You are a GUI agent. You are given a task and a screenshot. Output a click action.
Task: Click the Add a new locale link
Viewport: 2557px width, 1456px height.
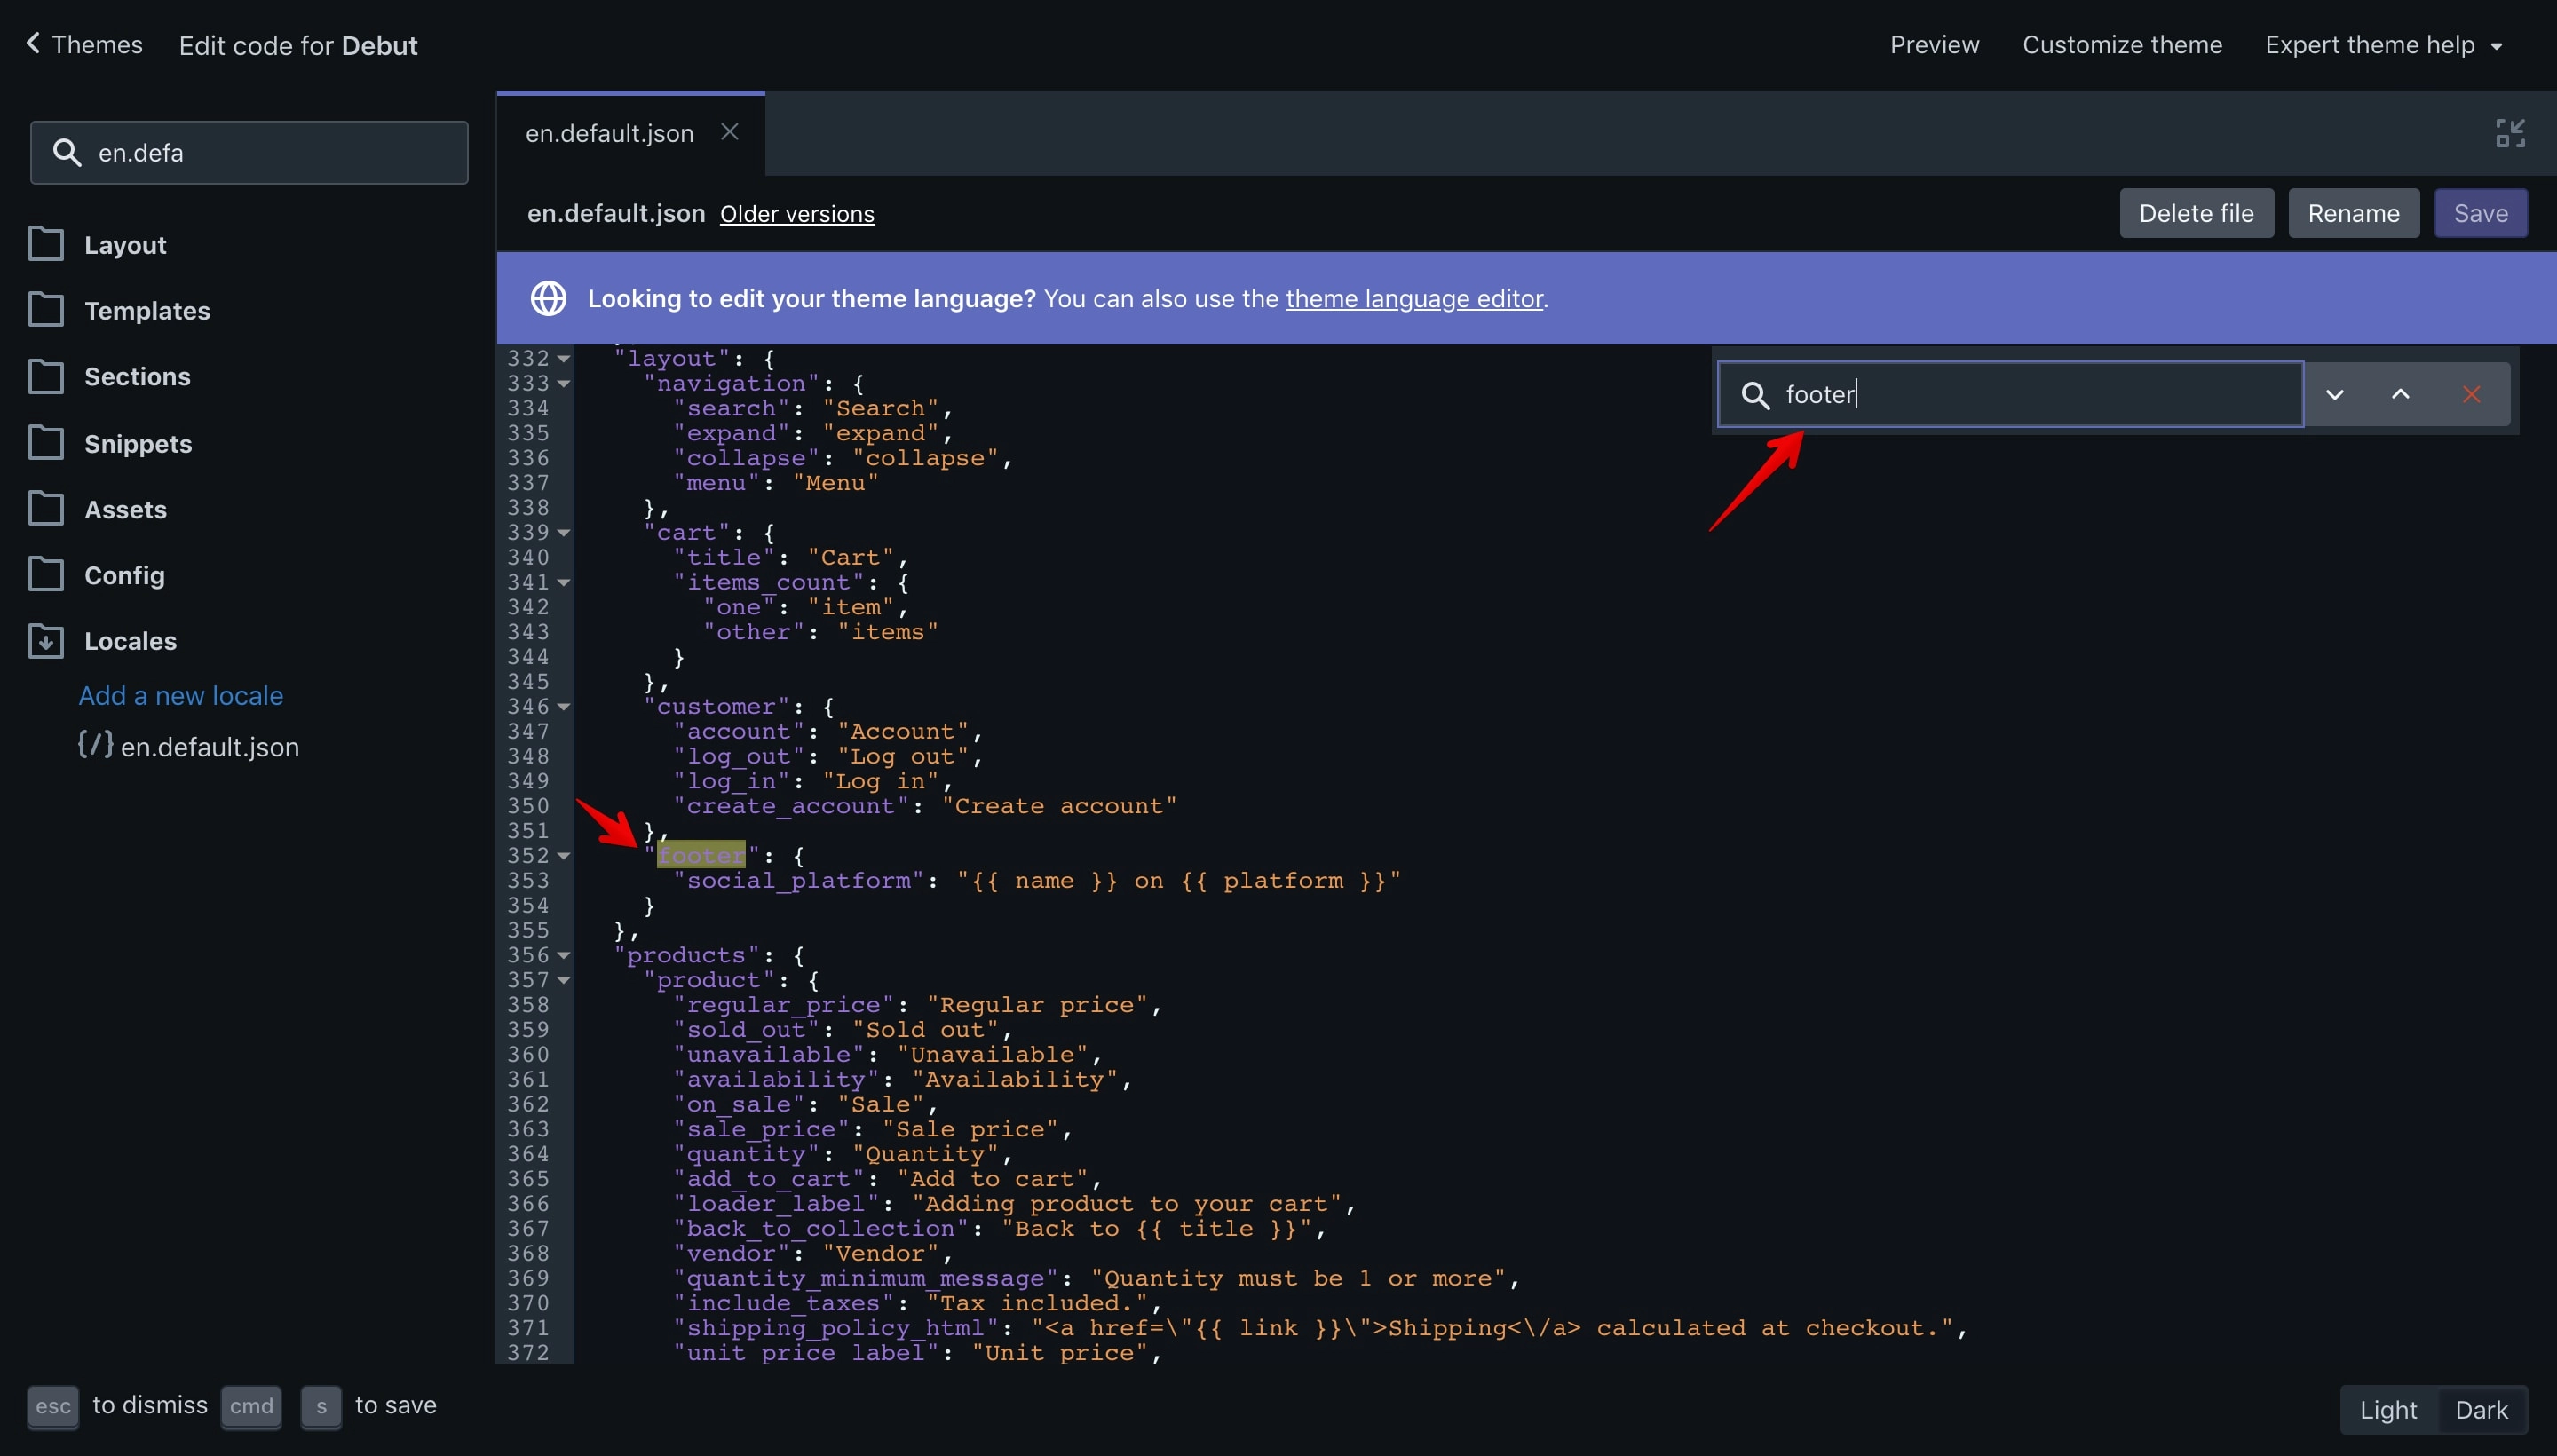pyautogui.click(x=181, y=695)
